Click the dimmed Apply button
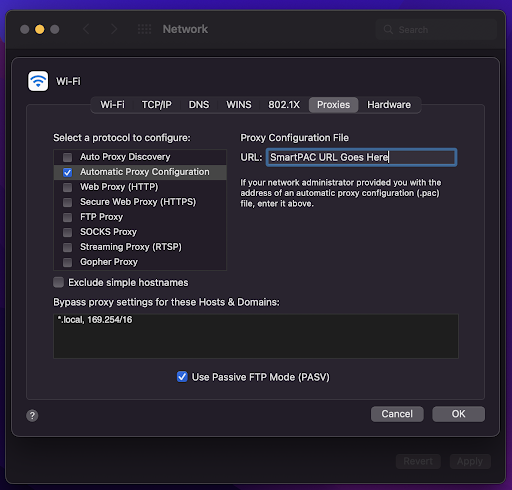 [470, 461]
